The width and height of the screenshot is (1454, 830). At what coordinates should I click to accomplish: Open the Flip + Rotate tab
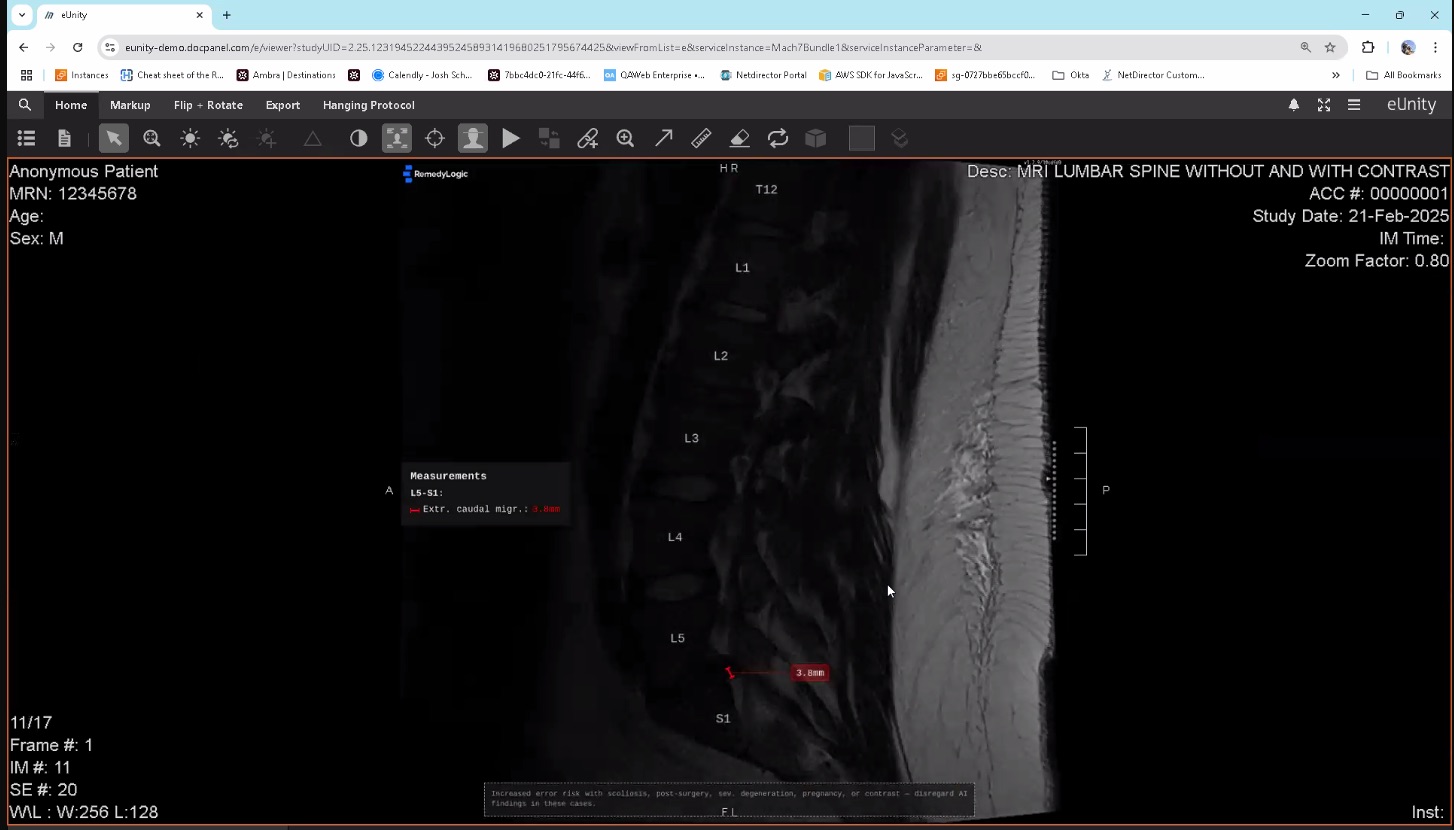208,105
